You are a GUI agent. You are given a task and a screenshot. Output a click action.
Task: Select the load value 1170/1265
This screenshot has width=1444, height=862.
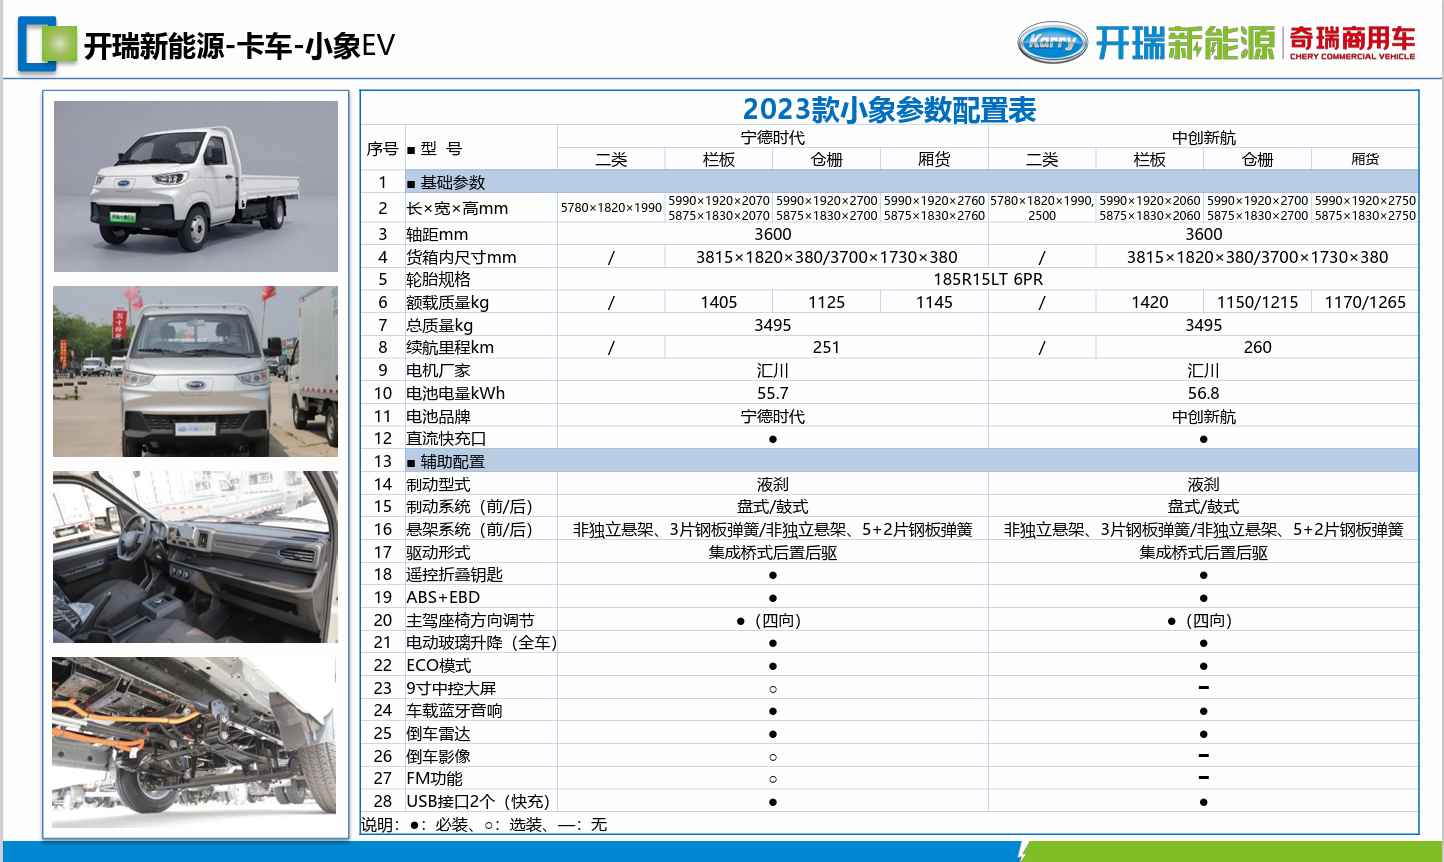(x=1365, y=302)
